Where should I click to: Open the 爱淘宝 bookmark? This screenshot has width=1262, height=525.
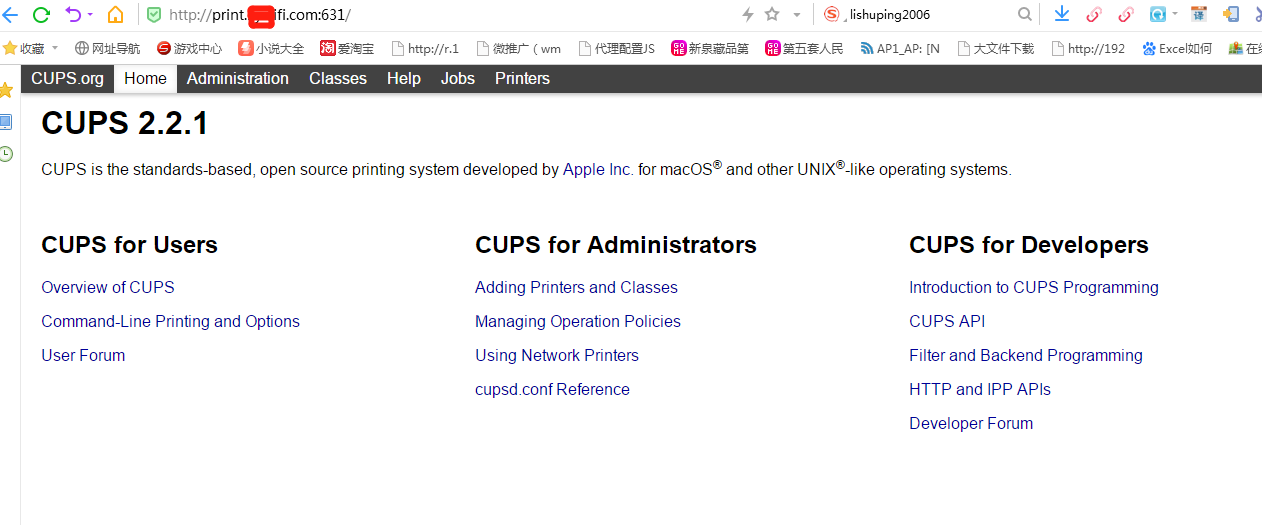[347, 48]
